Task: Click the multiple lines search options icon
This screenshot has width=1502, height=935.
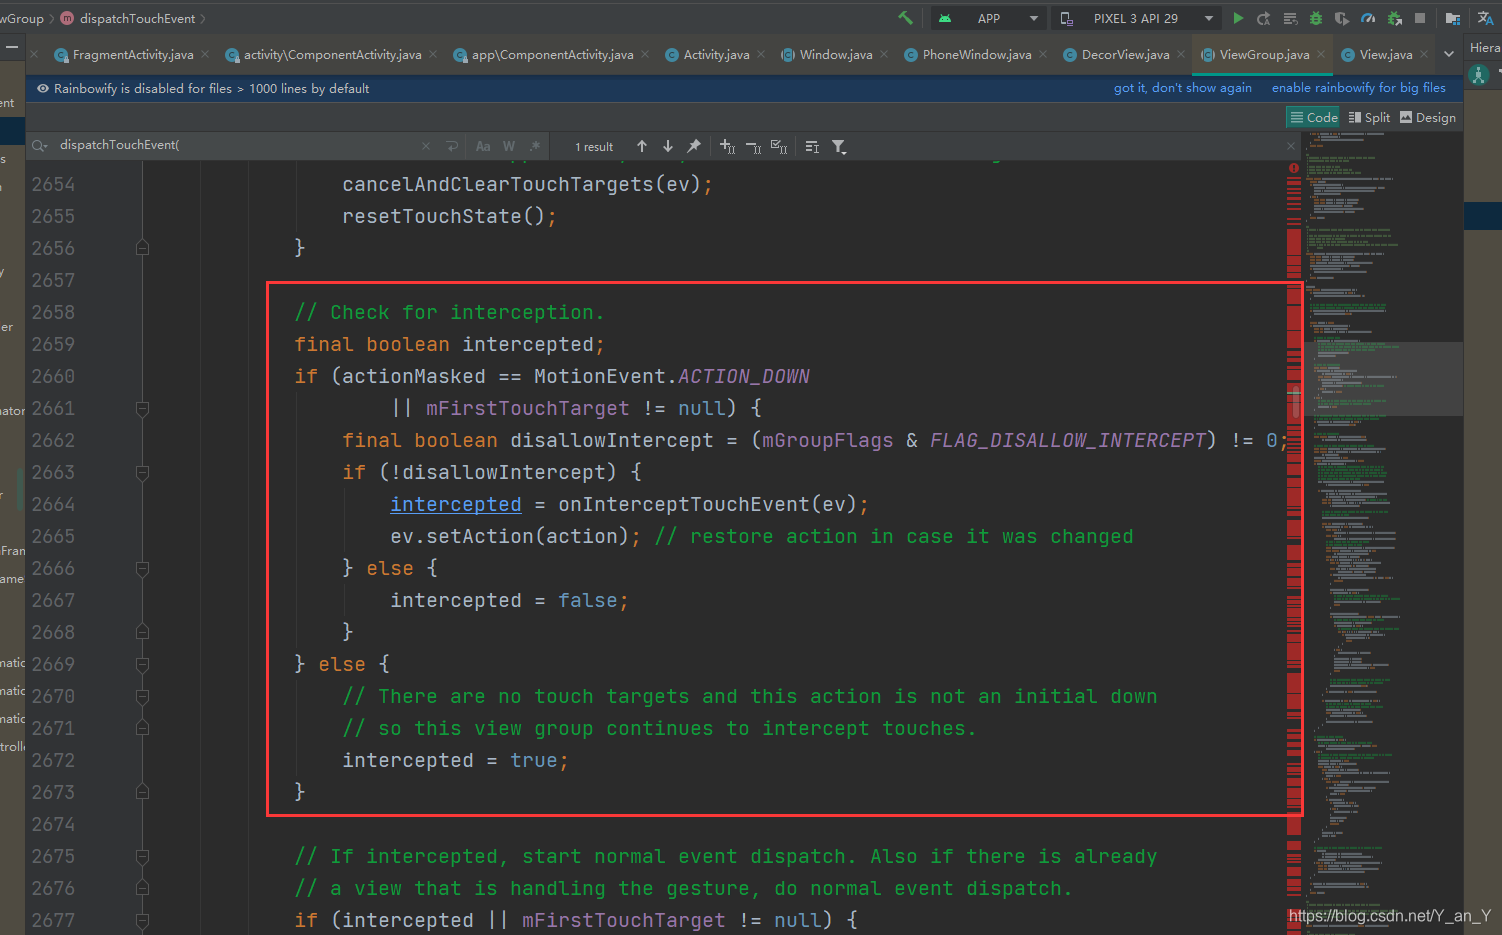Action: (812, 147)
